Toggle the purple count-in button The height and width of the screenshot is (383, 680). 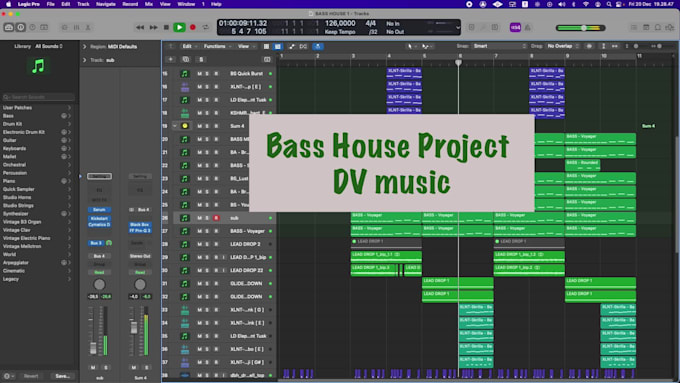coord(515,27)
